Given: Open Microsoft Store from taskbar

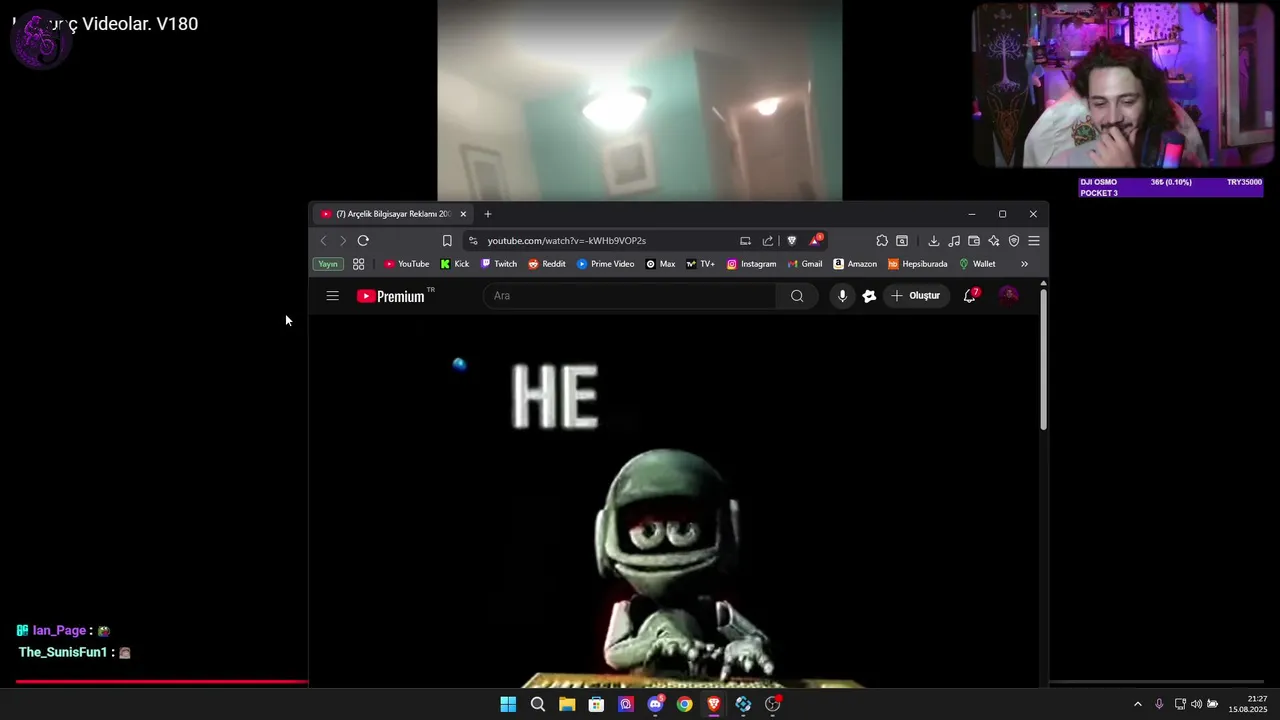Looking at the screenshot, I should click(596, 704).
